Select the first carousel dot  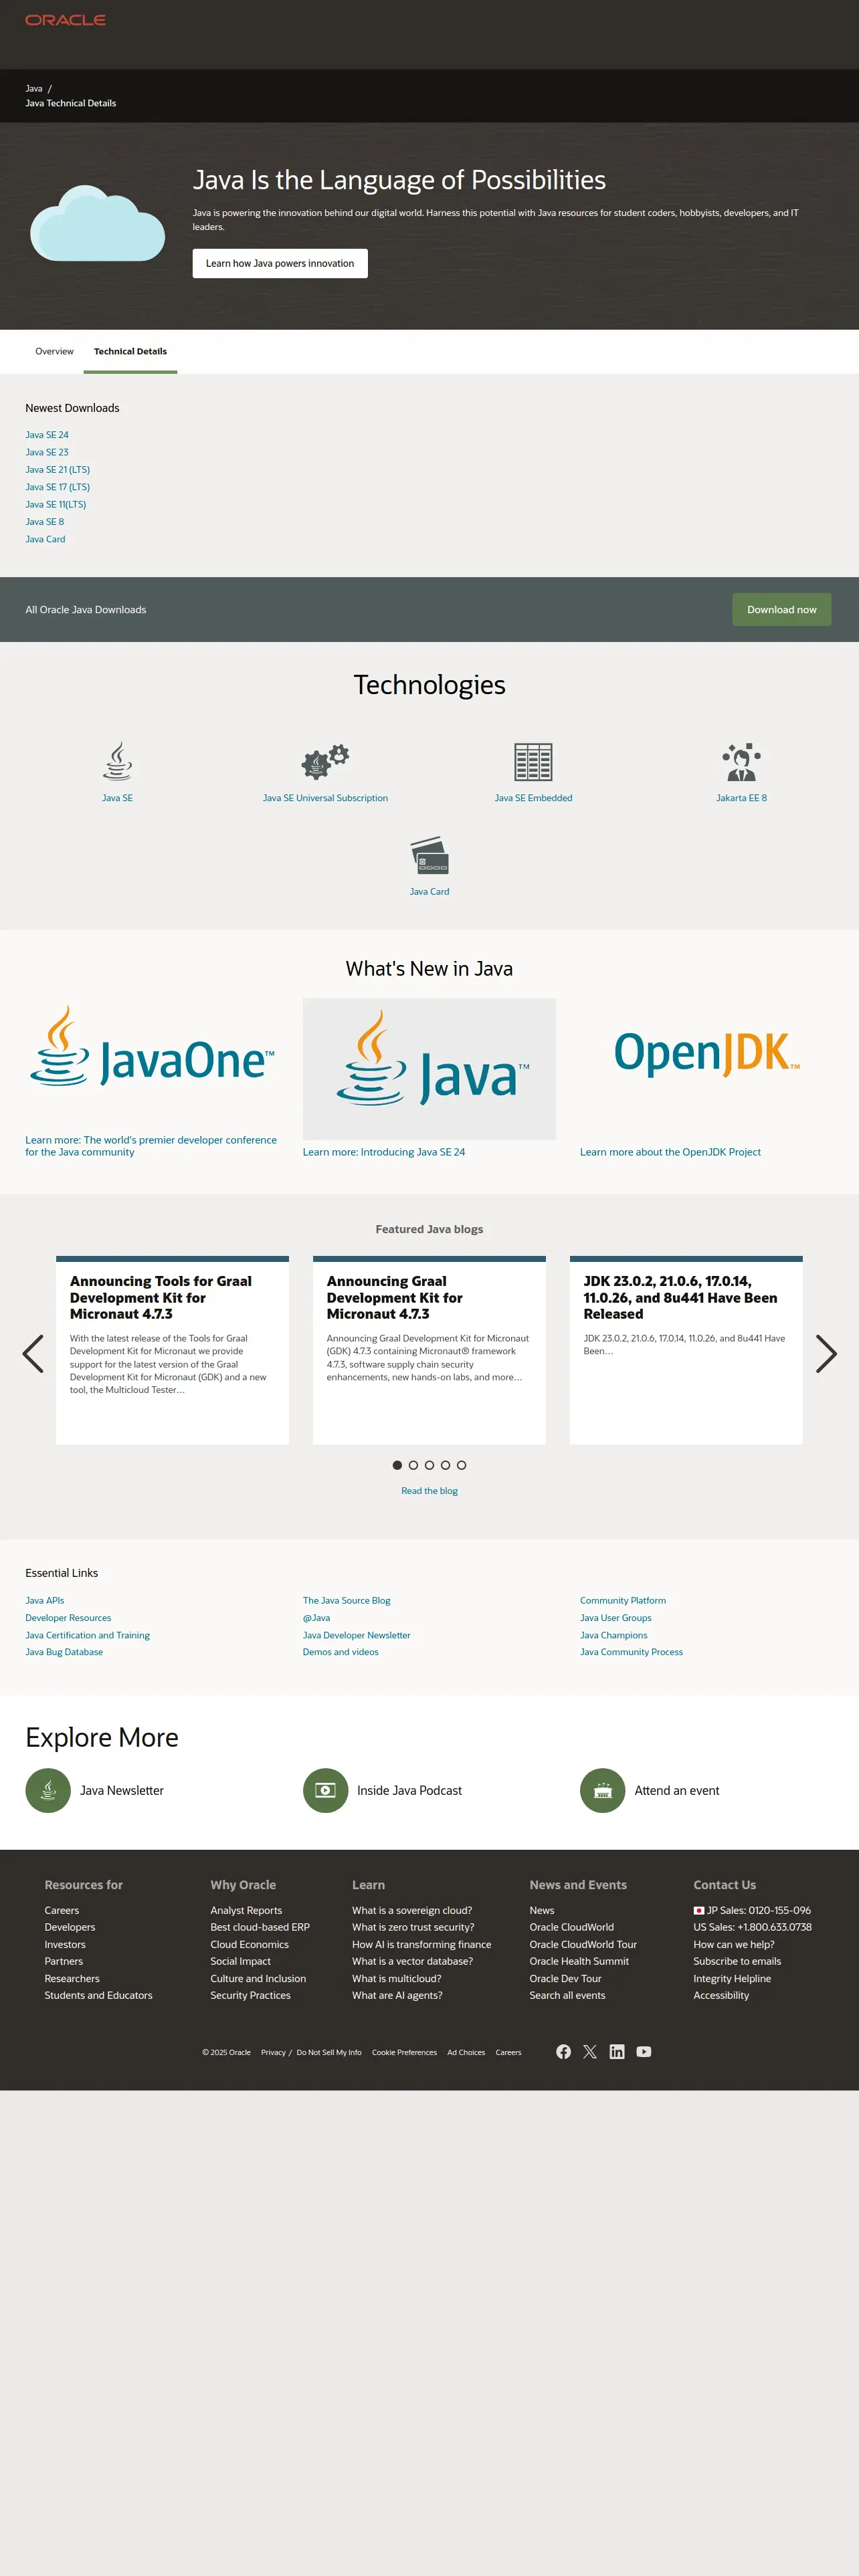click(x=397, y=1465)
